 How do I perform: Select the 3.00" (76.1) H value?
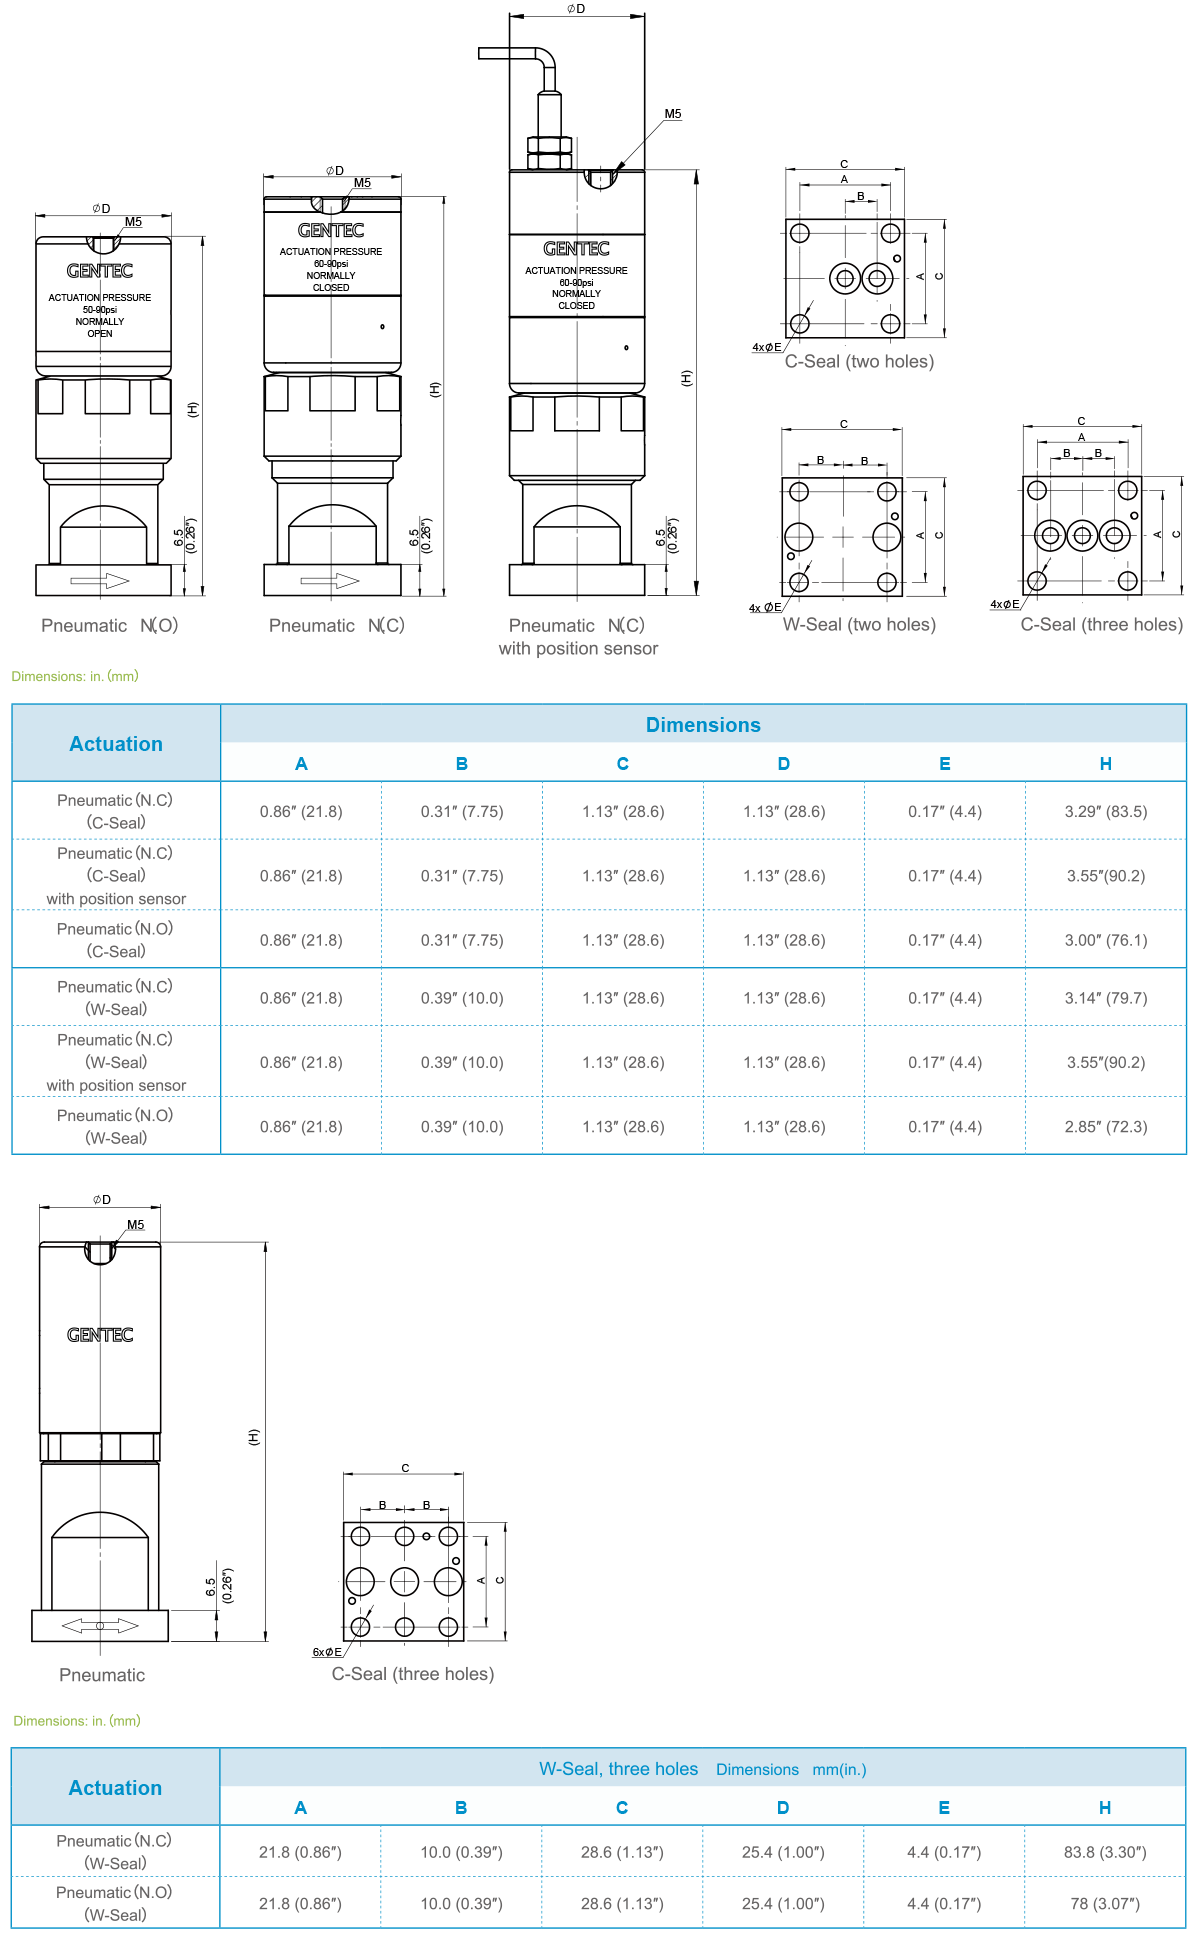tap(1105, 941)
